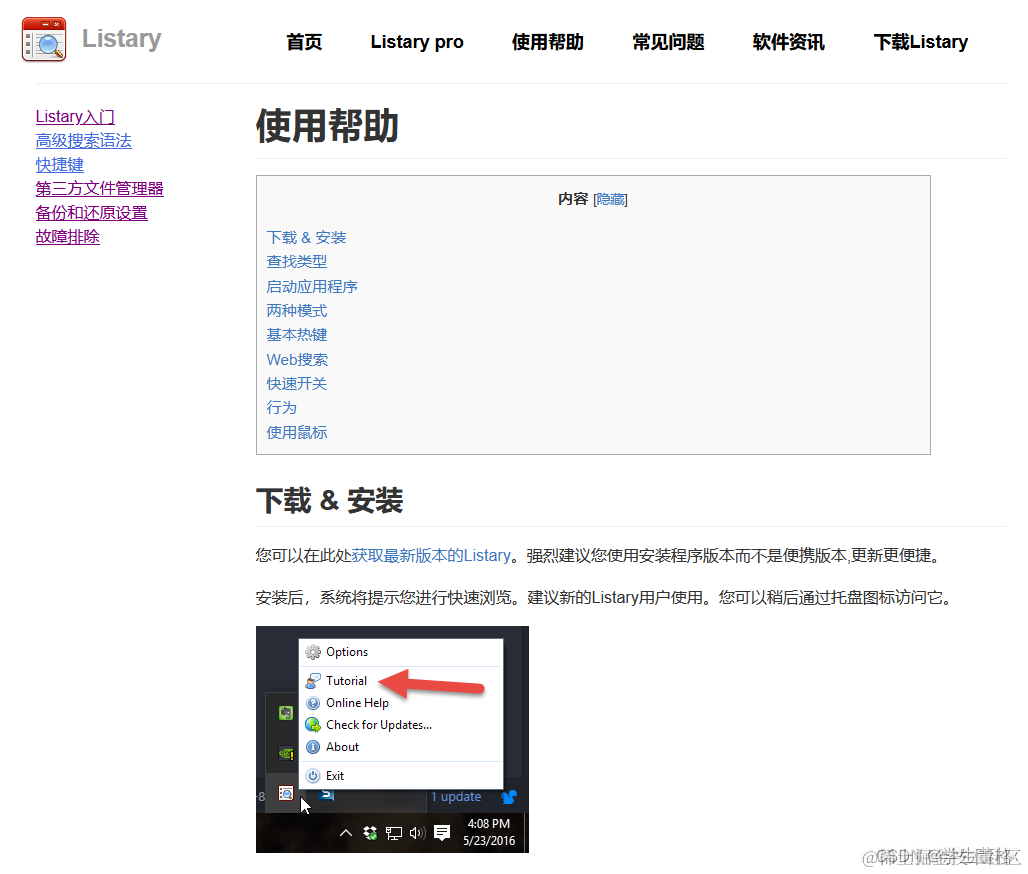Click the speaker volume icon
Image resolution: width=1028 pixels, height=874 pixels.
tap(416, 832)
